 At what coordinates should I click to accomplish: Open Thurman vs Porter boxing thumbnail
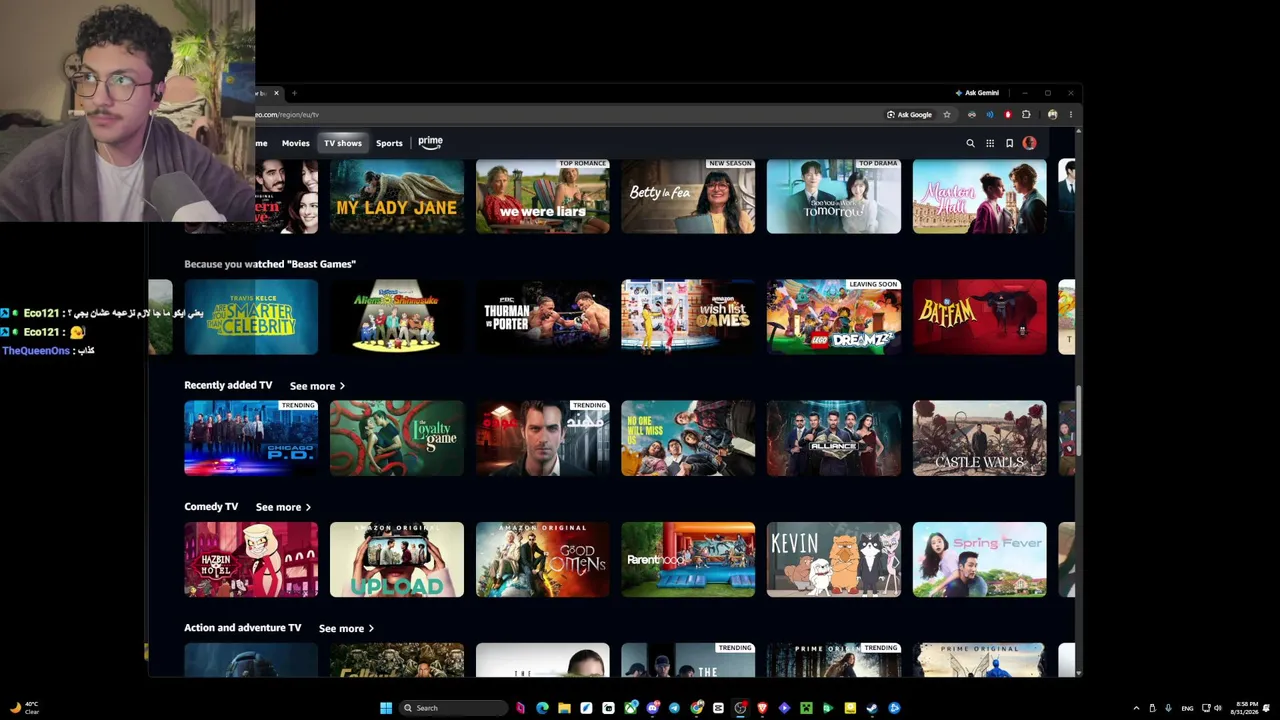tap(543, 317)
